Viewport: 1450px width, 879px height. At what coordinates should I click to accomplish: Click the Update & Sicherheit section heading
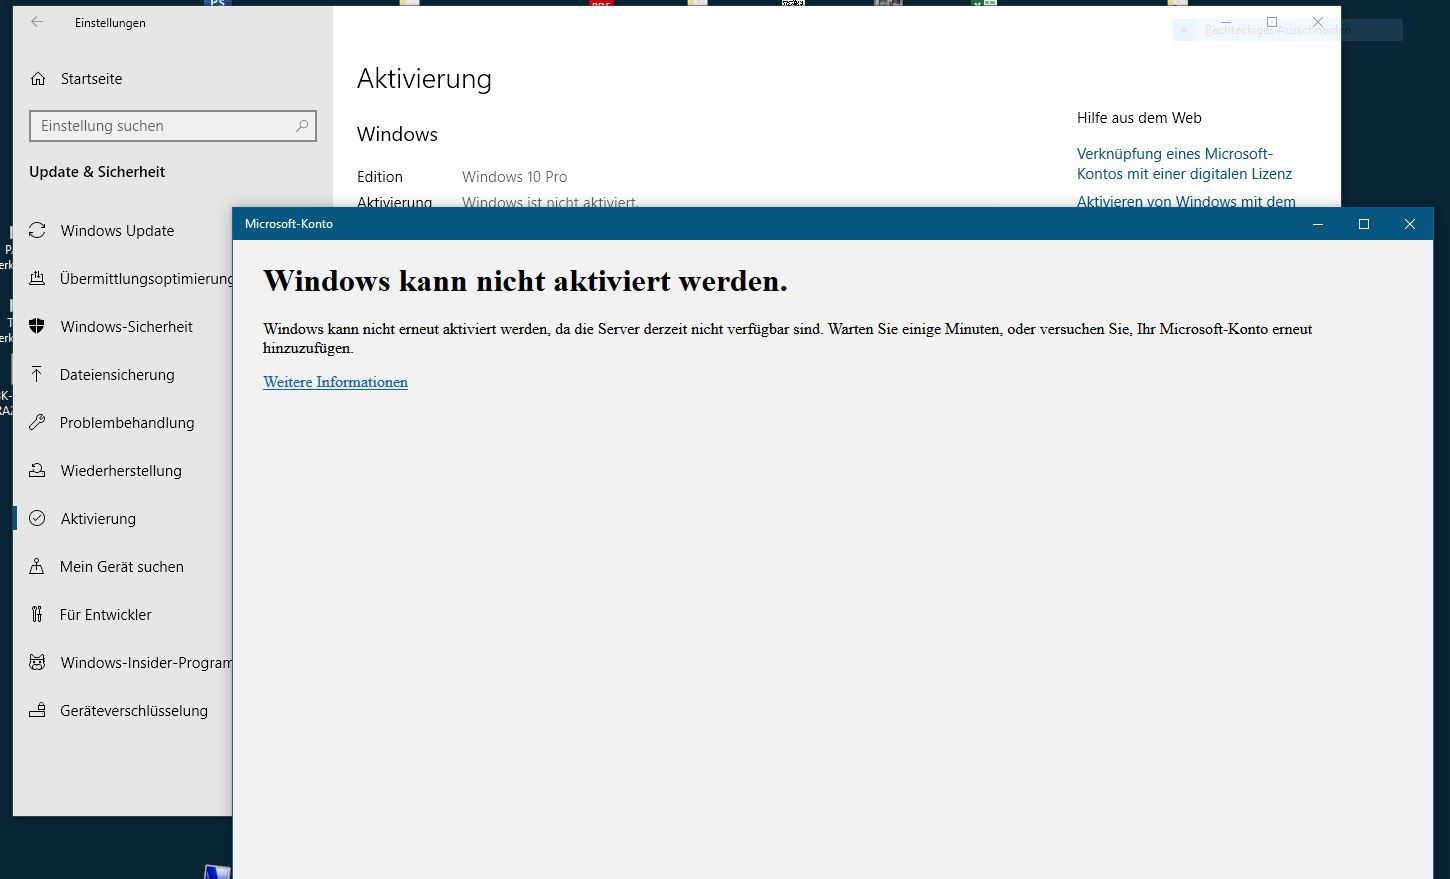[97, 172]
